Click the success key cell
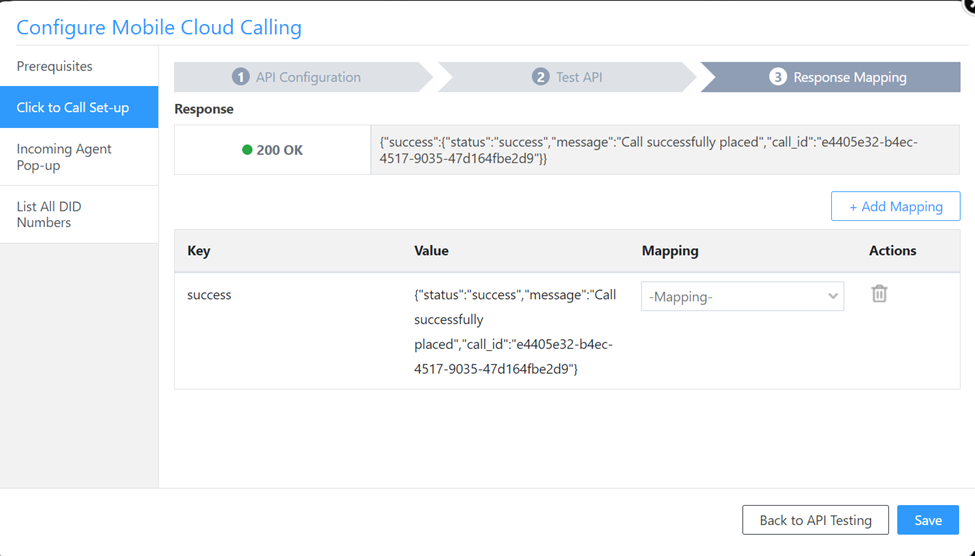 (209, 295)
